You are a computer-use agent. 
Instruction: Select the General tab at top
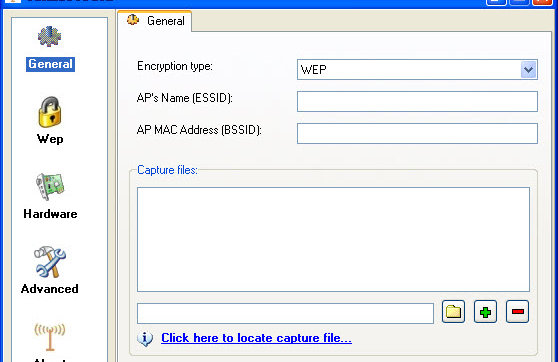[x=156, y=21]
